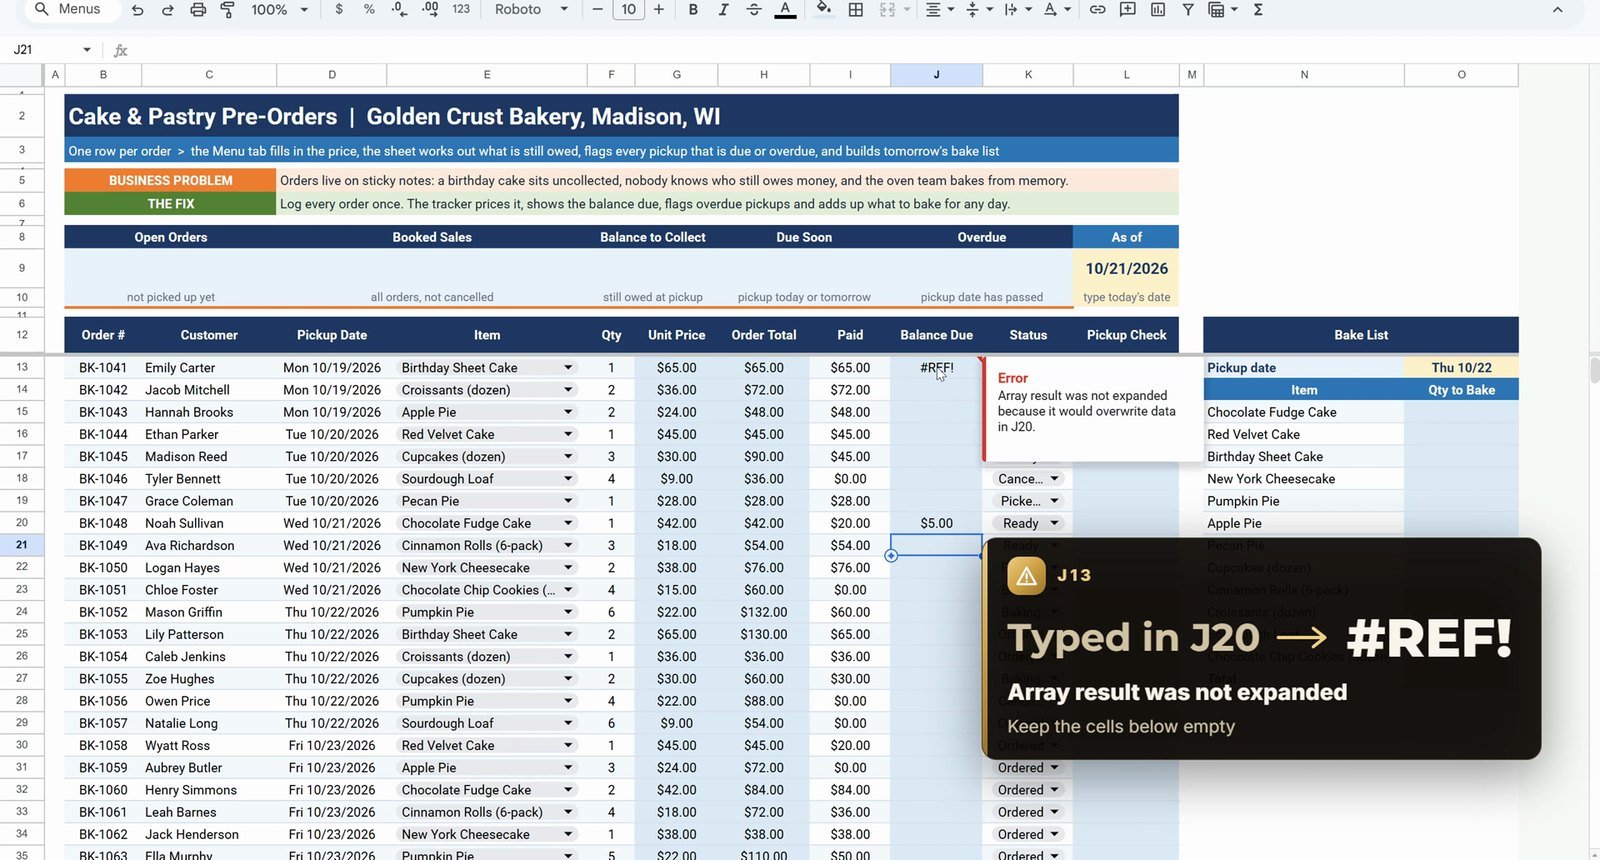Open the more number formats menu
The width and height of the screenshot is (1600, 860).
(x=461, y=10)
